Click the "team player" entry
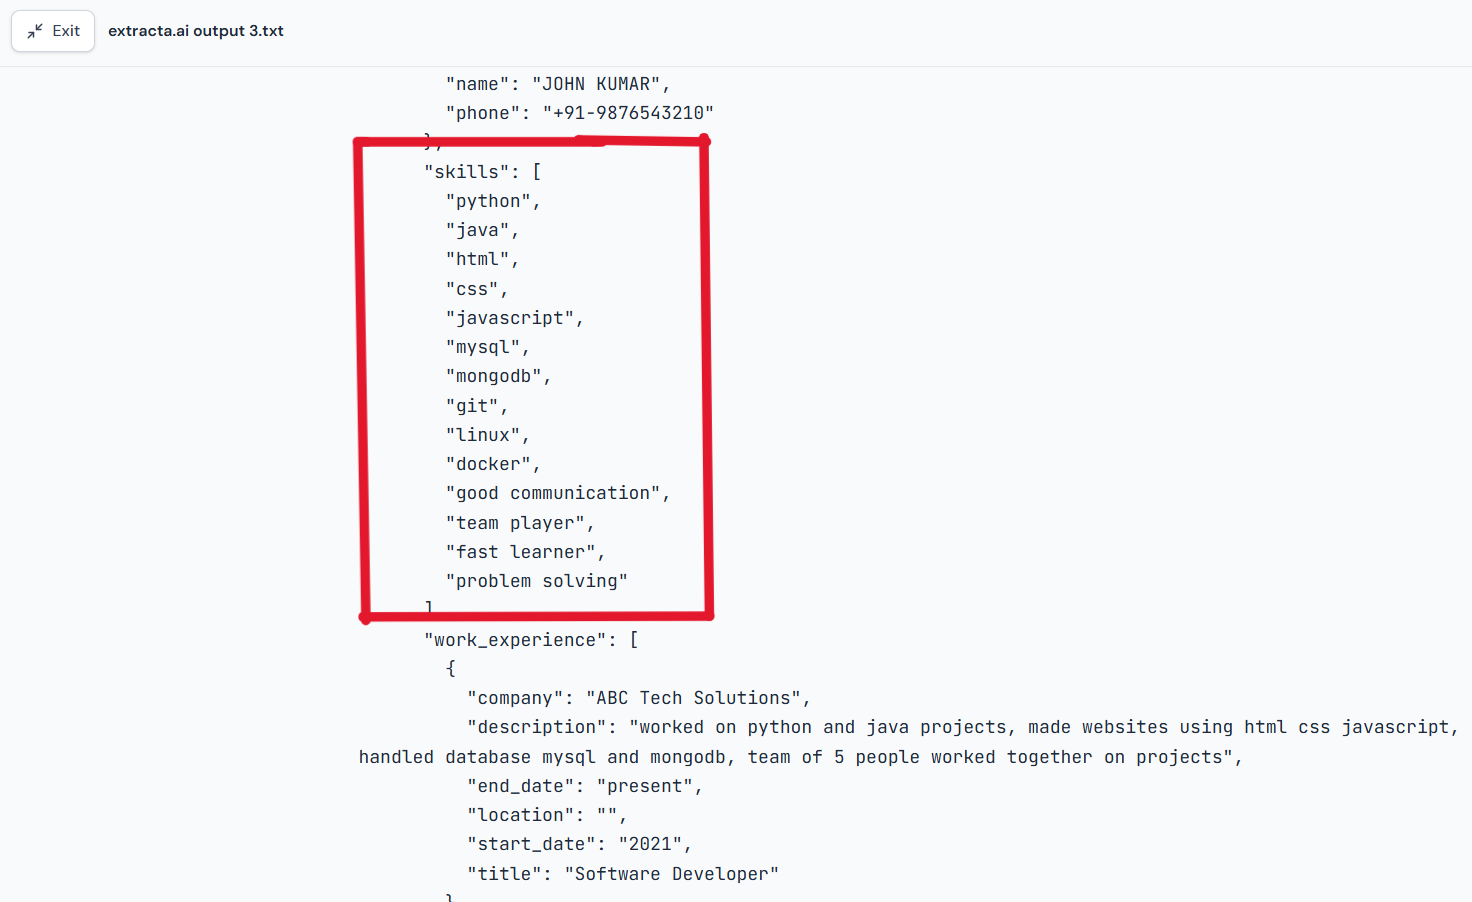 tap(515, 523)
